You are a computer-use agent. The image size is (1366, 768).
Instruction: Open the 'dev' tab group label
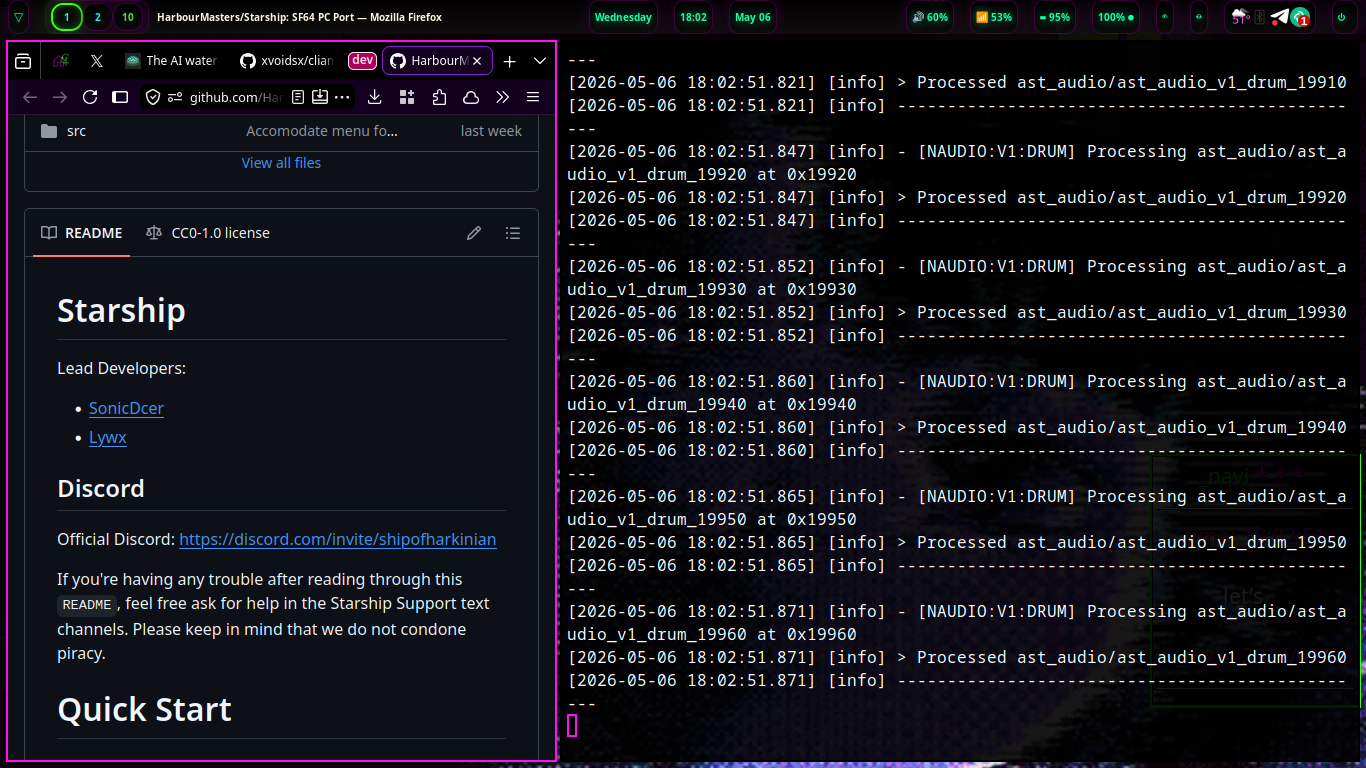[362, 61]
